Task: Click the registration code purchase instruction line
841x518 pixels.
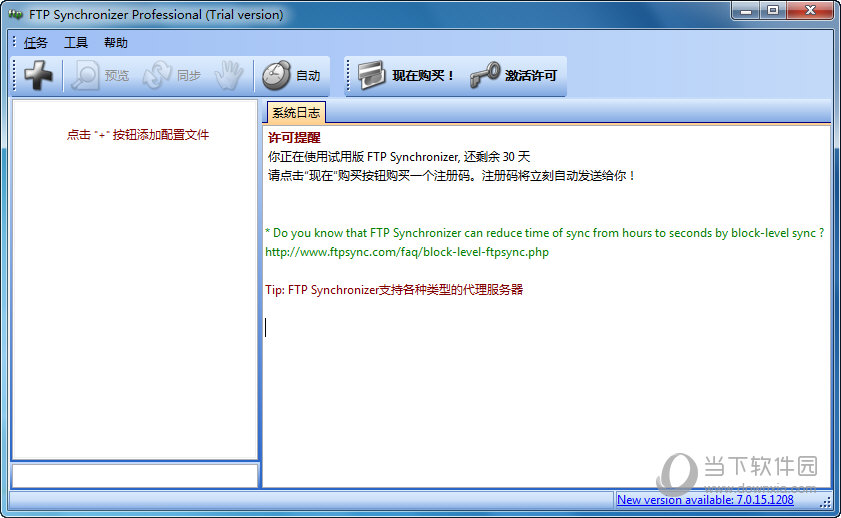Action: click(452, 176)
